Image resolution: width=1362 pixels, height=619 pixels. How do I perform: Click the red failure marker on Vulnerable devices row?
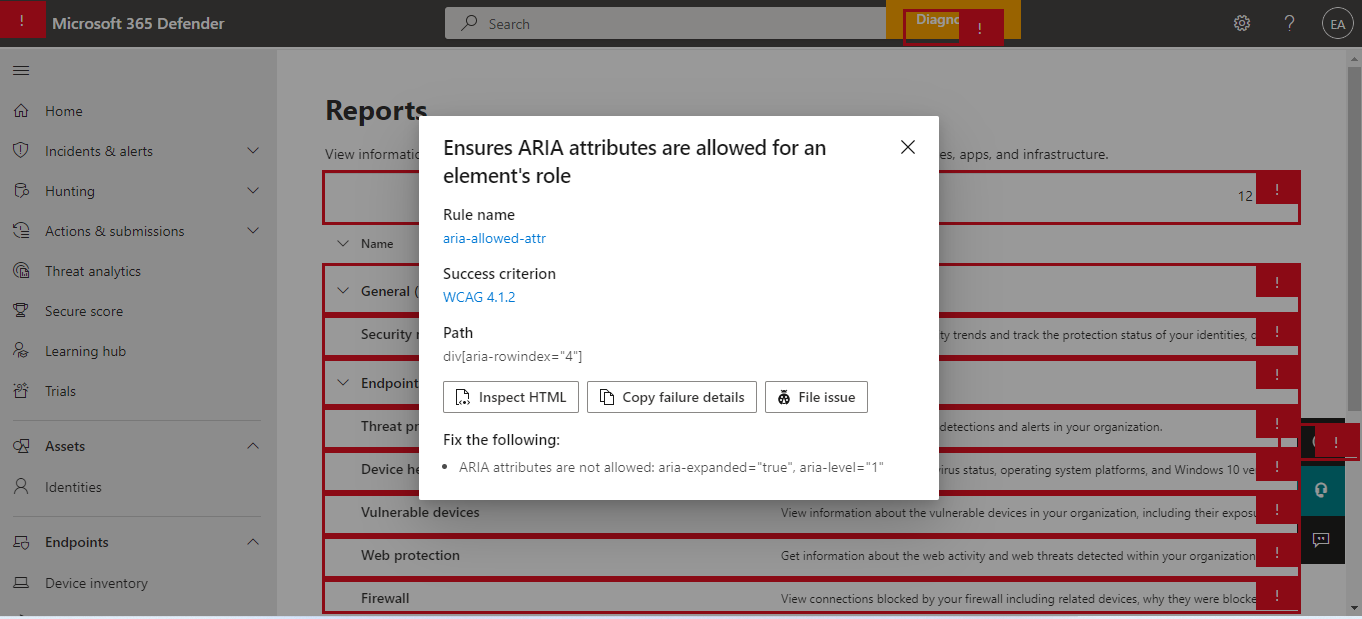tap(1277, 510)
